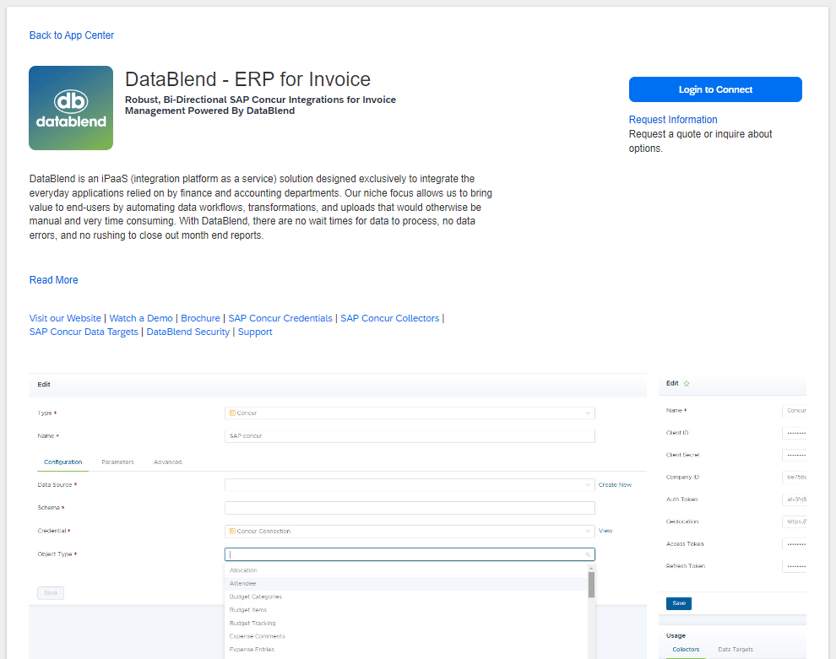Viewport: 836px width, 659px height.
Task: Click the credential Name field
Action: tap(794, 411)
